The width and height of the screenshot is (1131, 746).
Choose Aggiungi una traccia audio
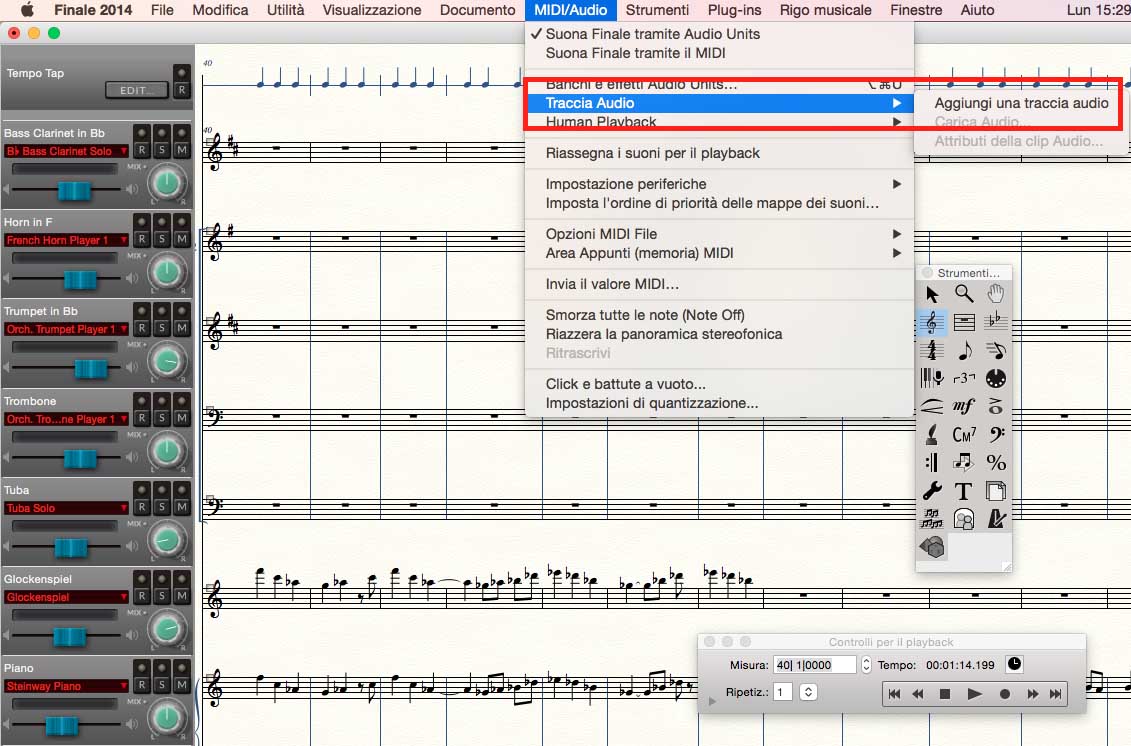click(1021, 103)
